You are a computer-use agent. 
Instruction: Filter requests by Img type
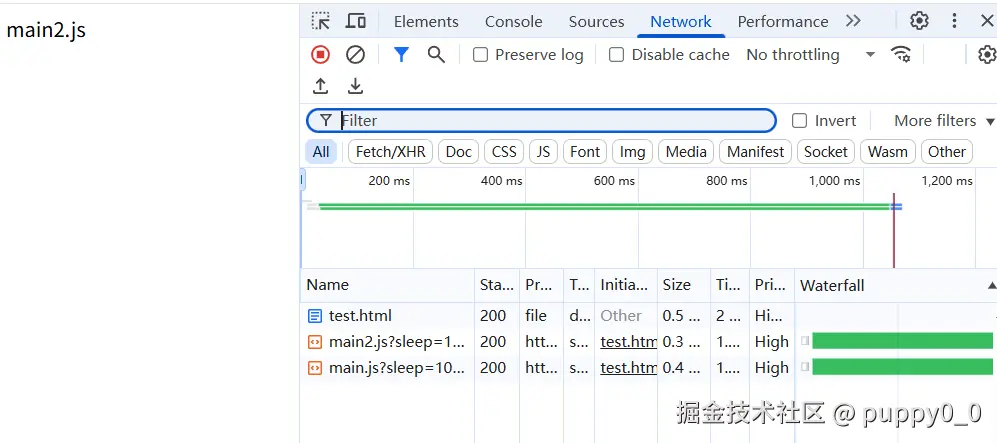632,152
